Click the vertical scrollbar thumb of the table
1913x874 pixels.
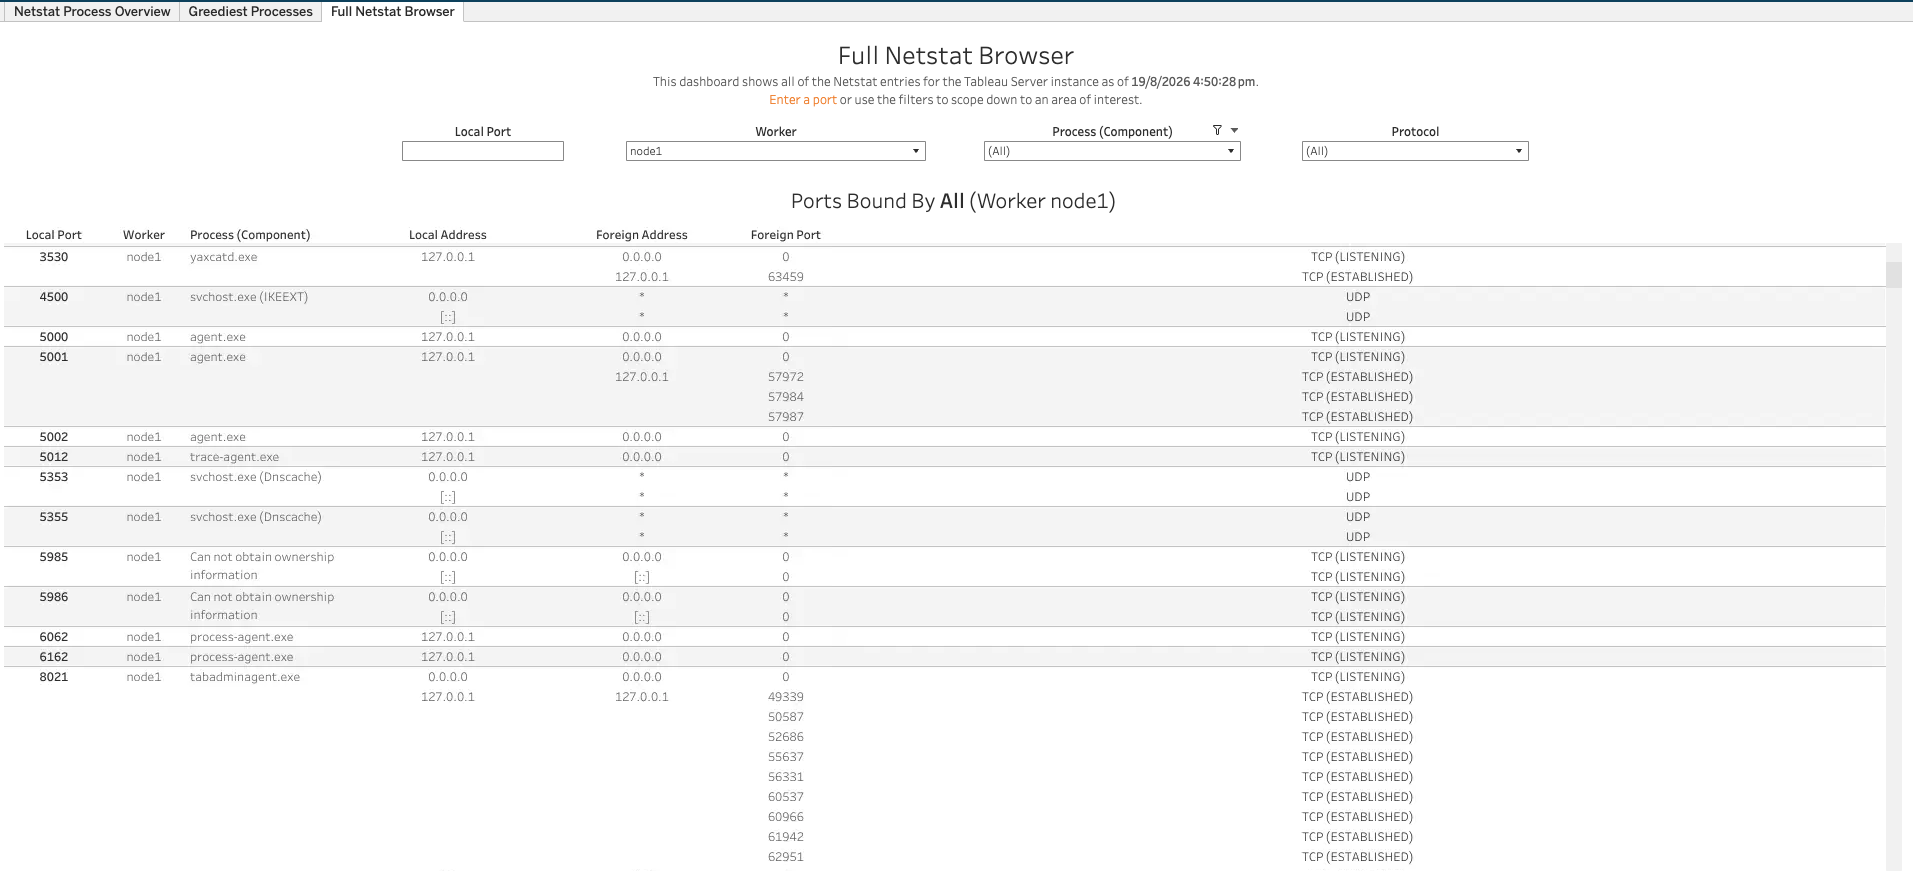tap(1893, 274)
